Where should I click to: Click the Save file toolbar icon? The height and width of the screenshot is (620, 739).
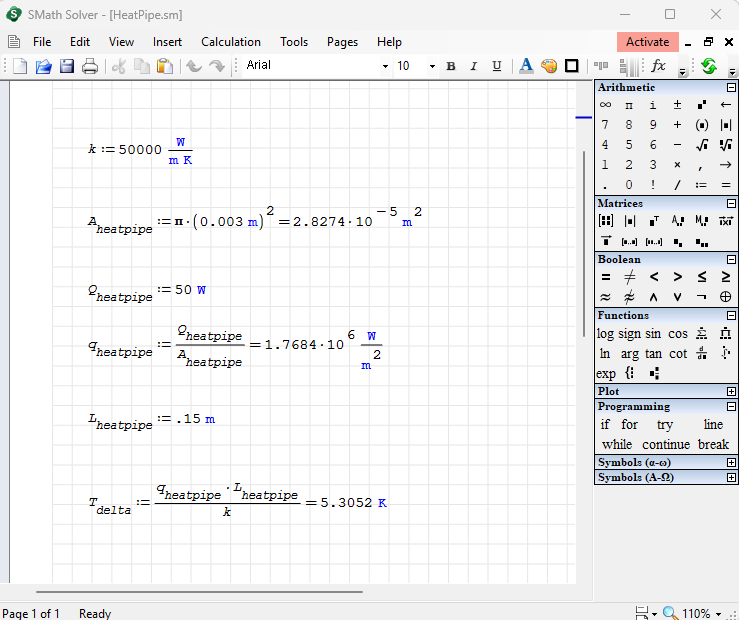coord(67,66)
